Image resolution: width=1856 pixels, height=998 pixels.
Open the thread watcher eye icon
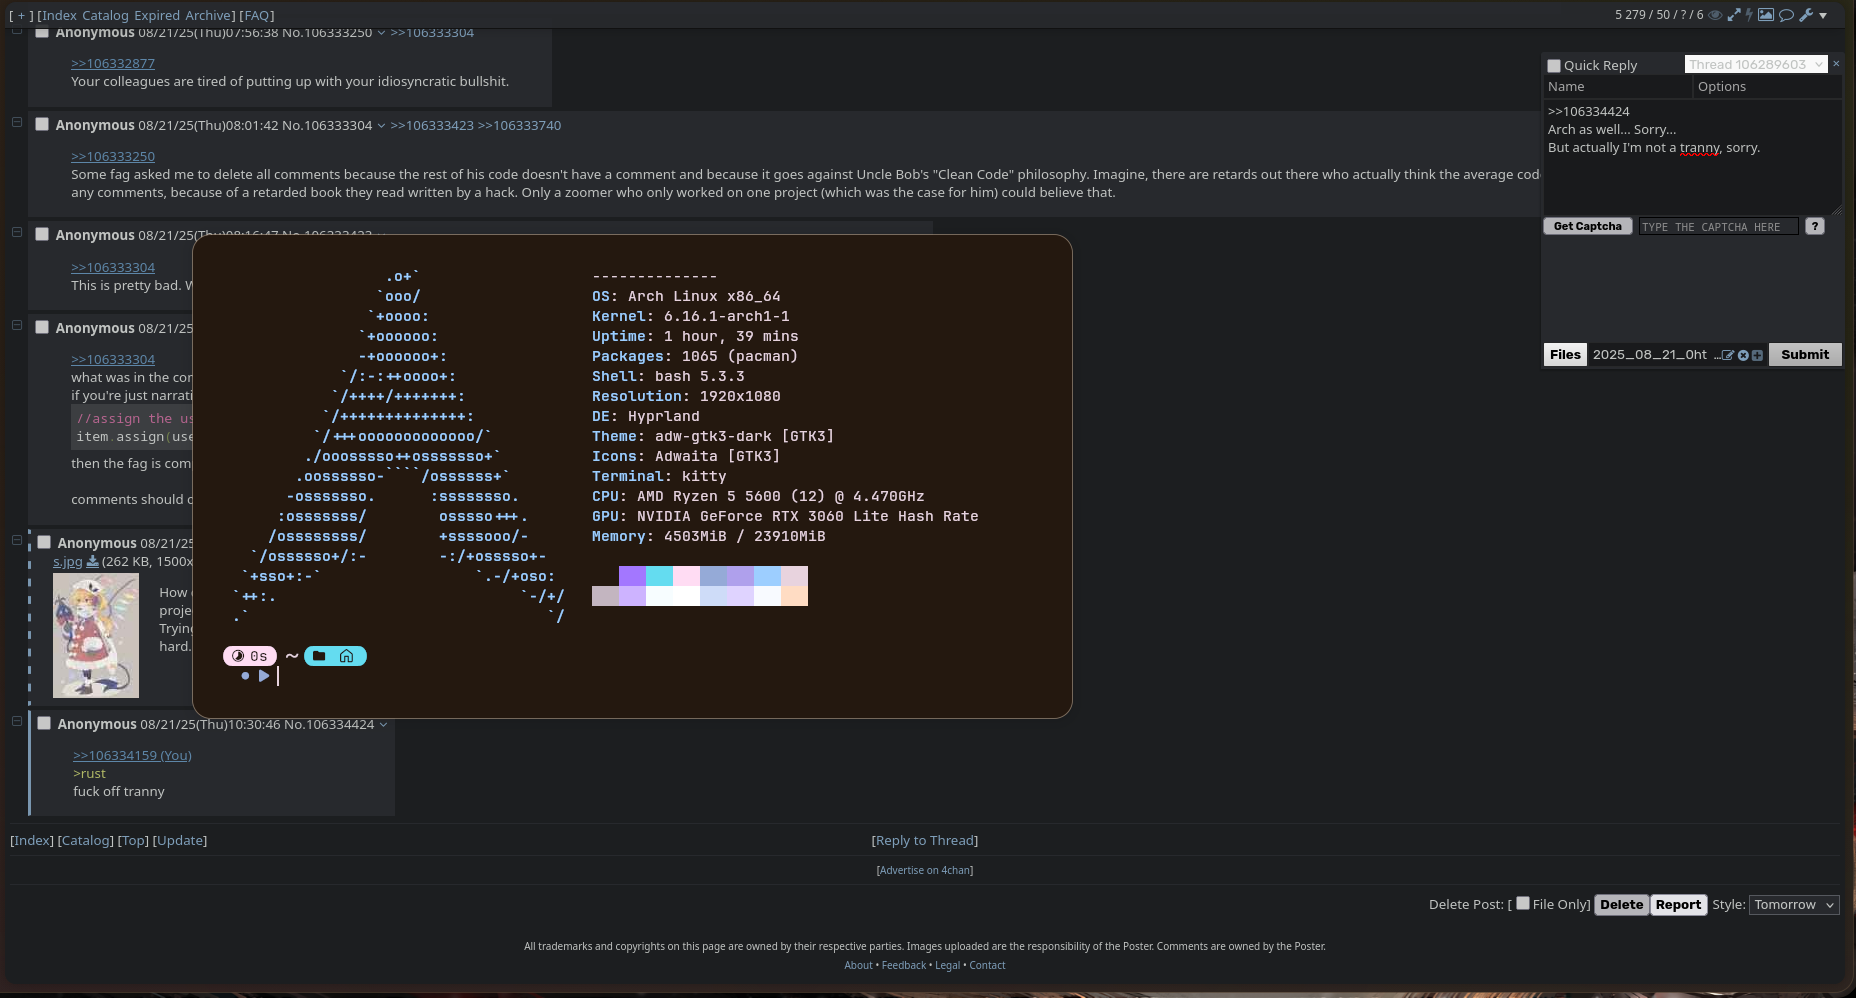[x=1715, y=15]
